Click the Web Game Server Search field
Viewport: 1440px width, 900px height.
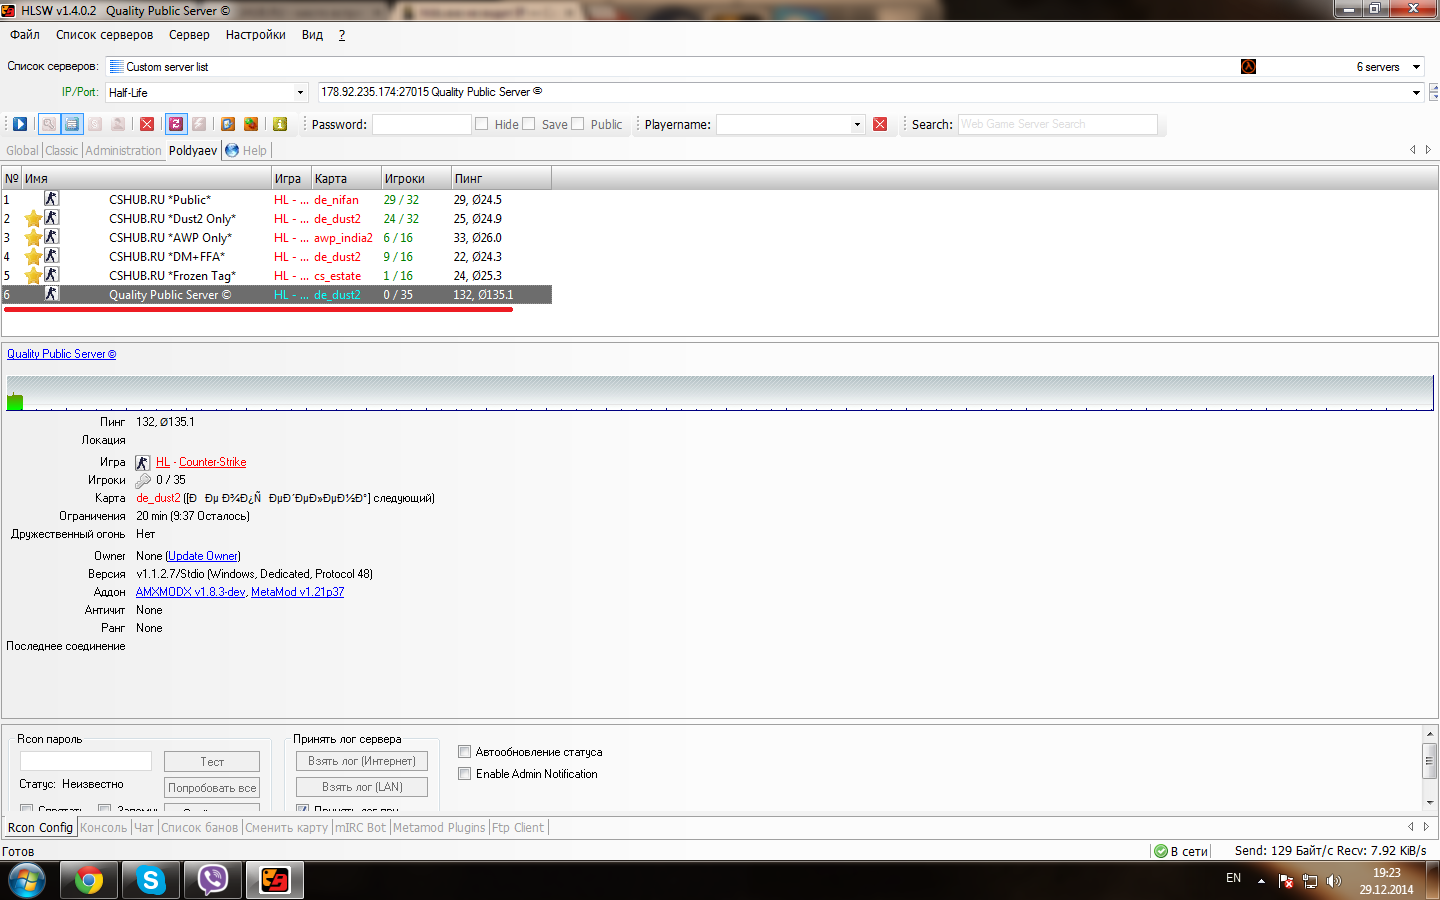click(1058, 124)
